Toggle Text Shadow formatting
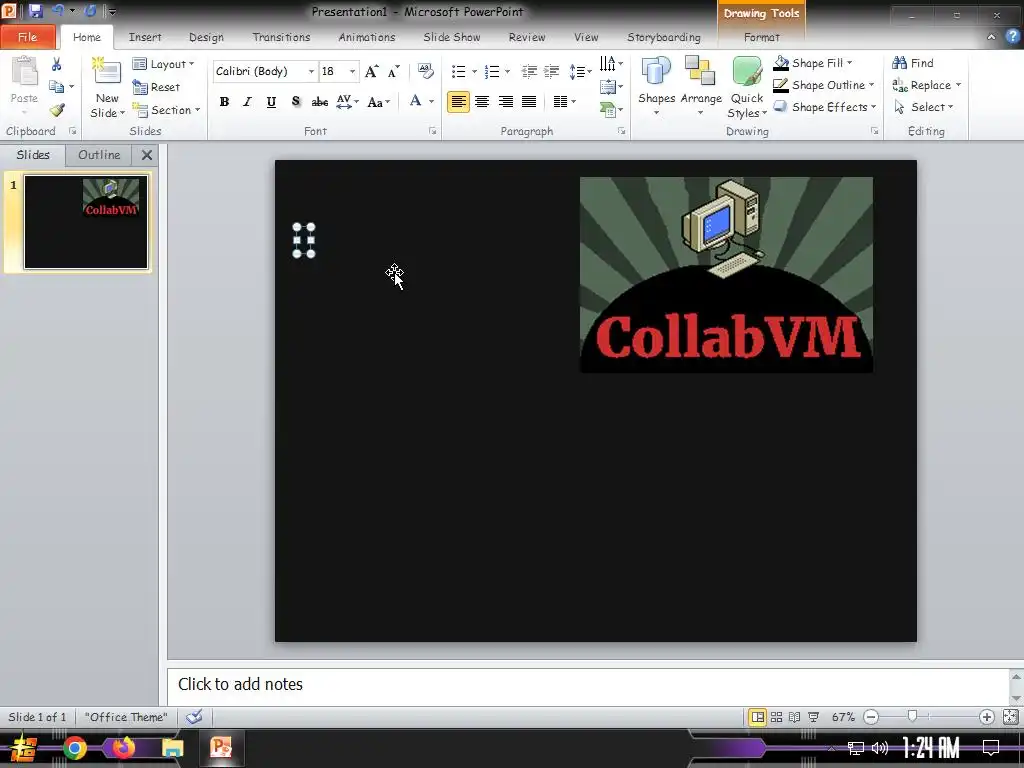This screenshot has height=768, width=1024. coord(295,102)
